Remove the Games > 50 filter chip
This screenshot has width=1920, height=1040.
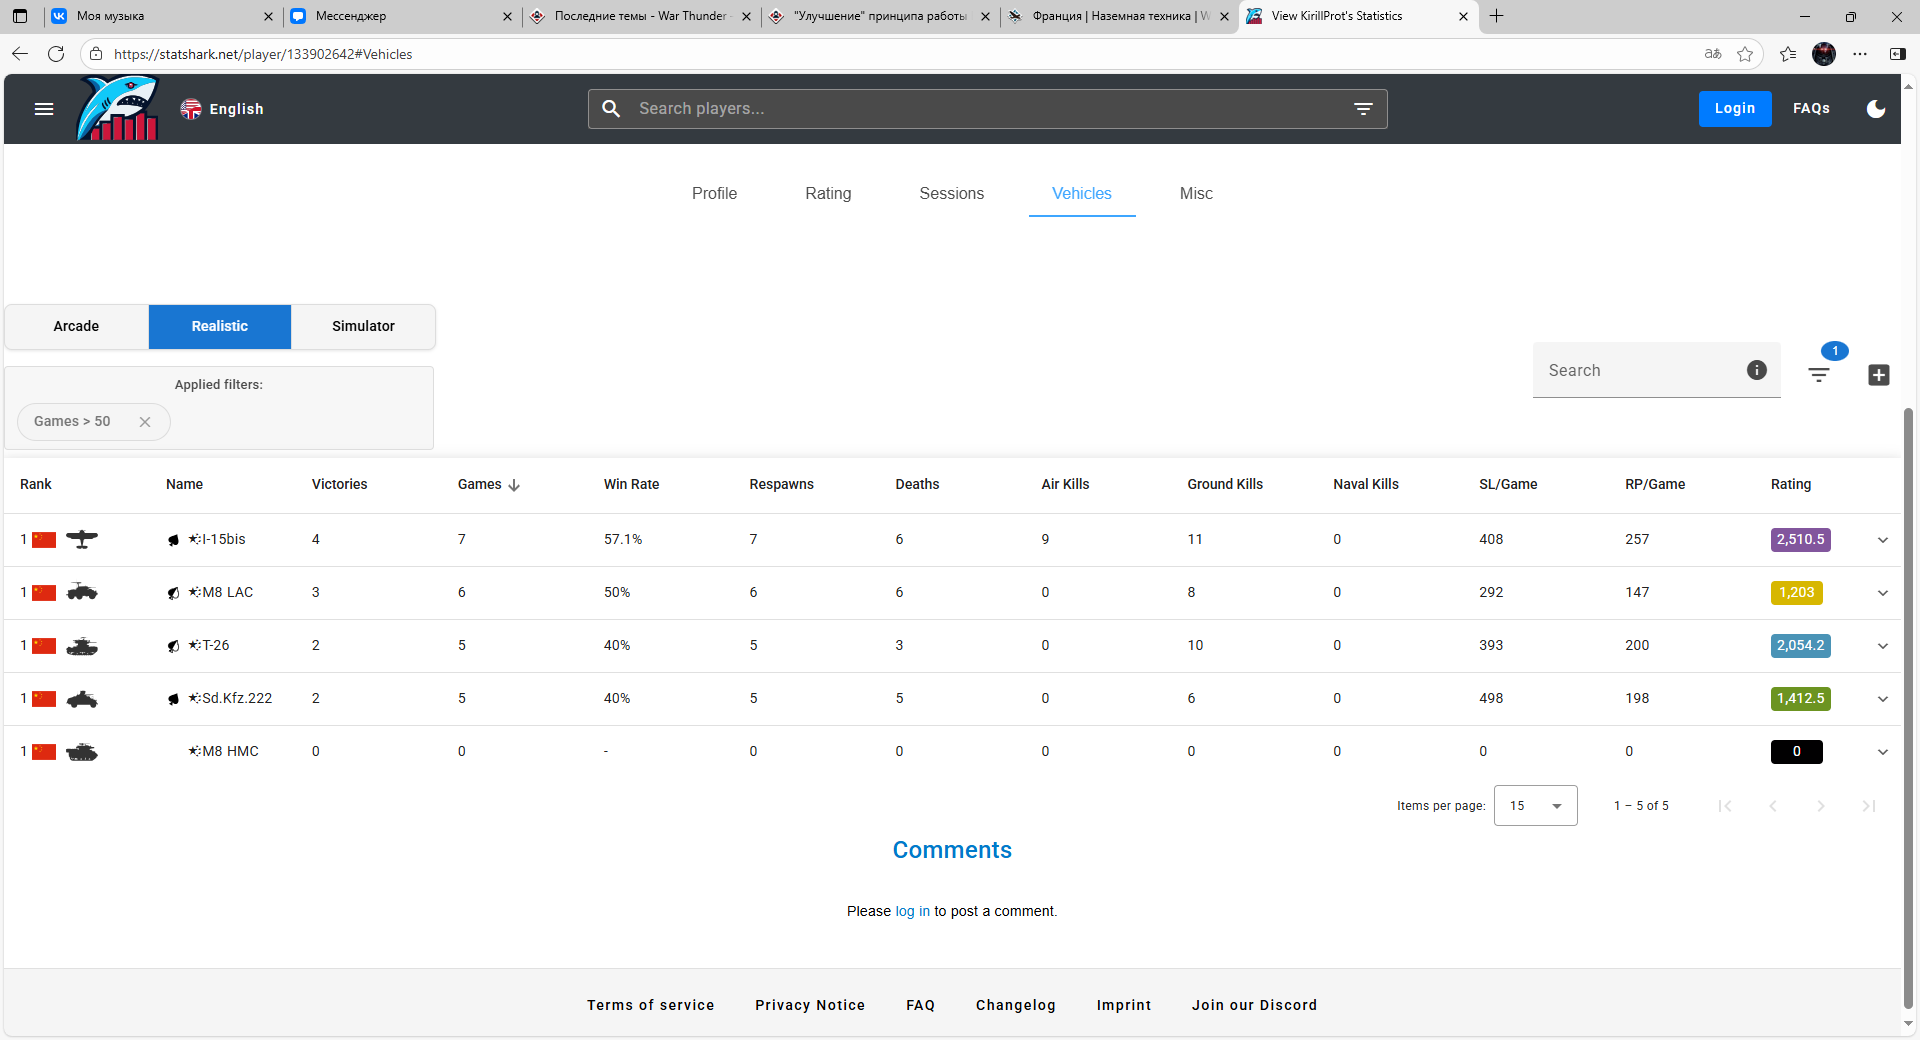click(145, 422)
